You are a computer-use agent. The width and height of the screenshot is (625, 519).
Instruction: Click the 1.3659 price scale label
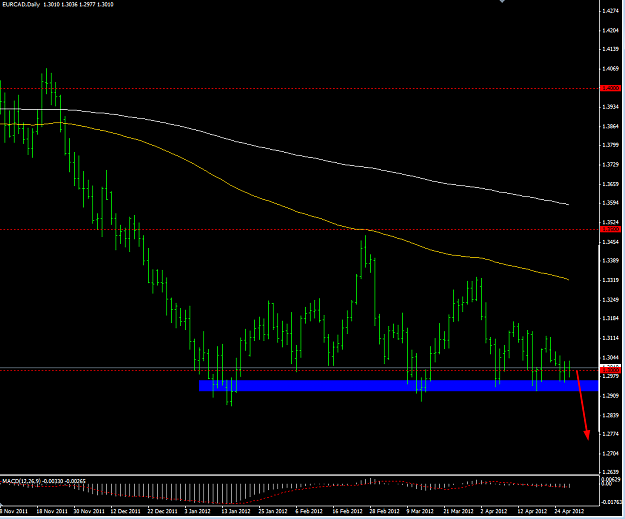click(x=611, y=185)
